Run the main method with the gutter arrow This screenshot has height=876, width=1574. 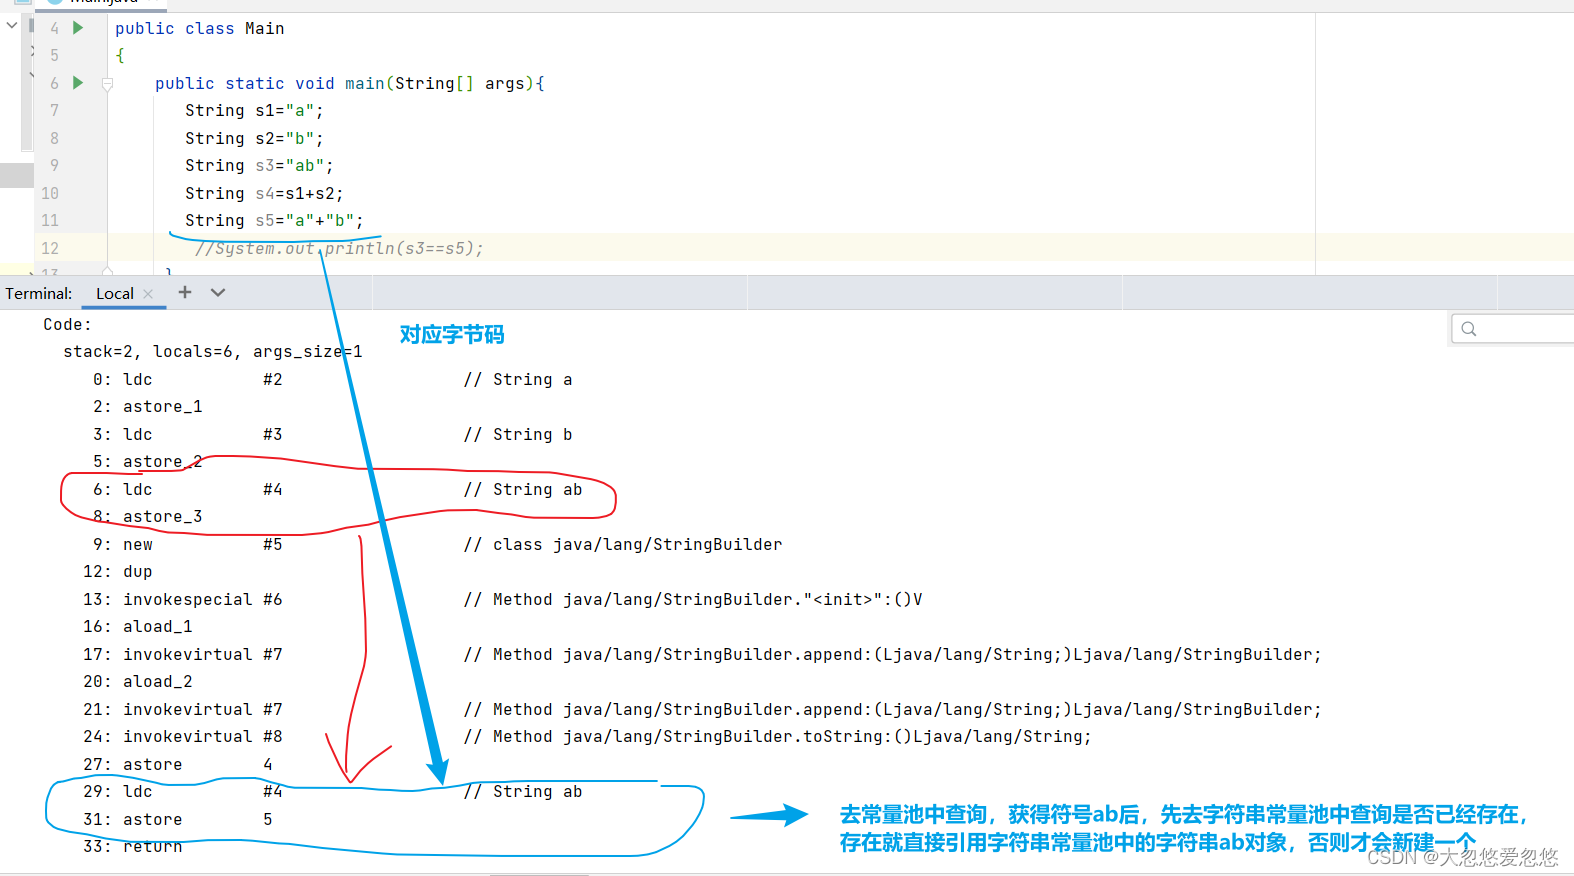(78, 83)
